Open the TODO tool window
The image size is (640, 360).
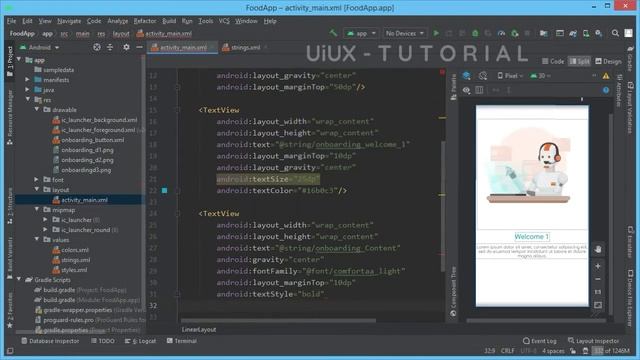pos(103,341)
